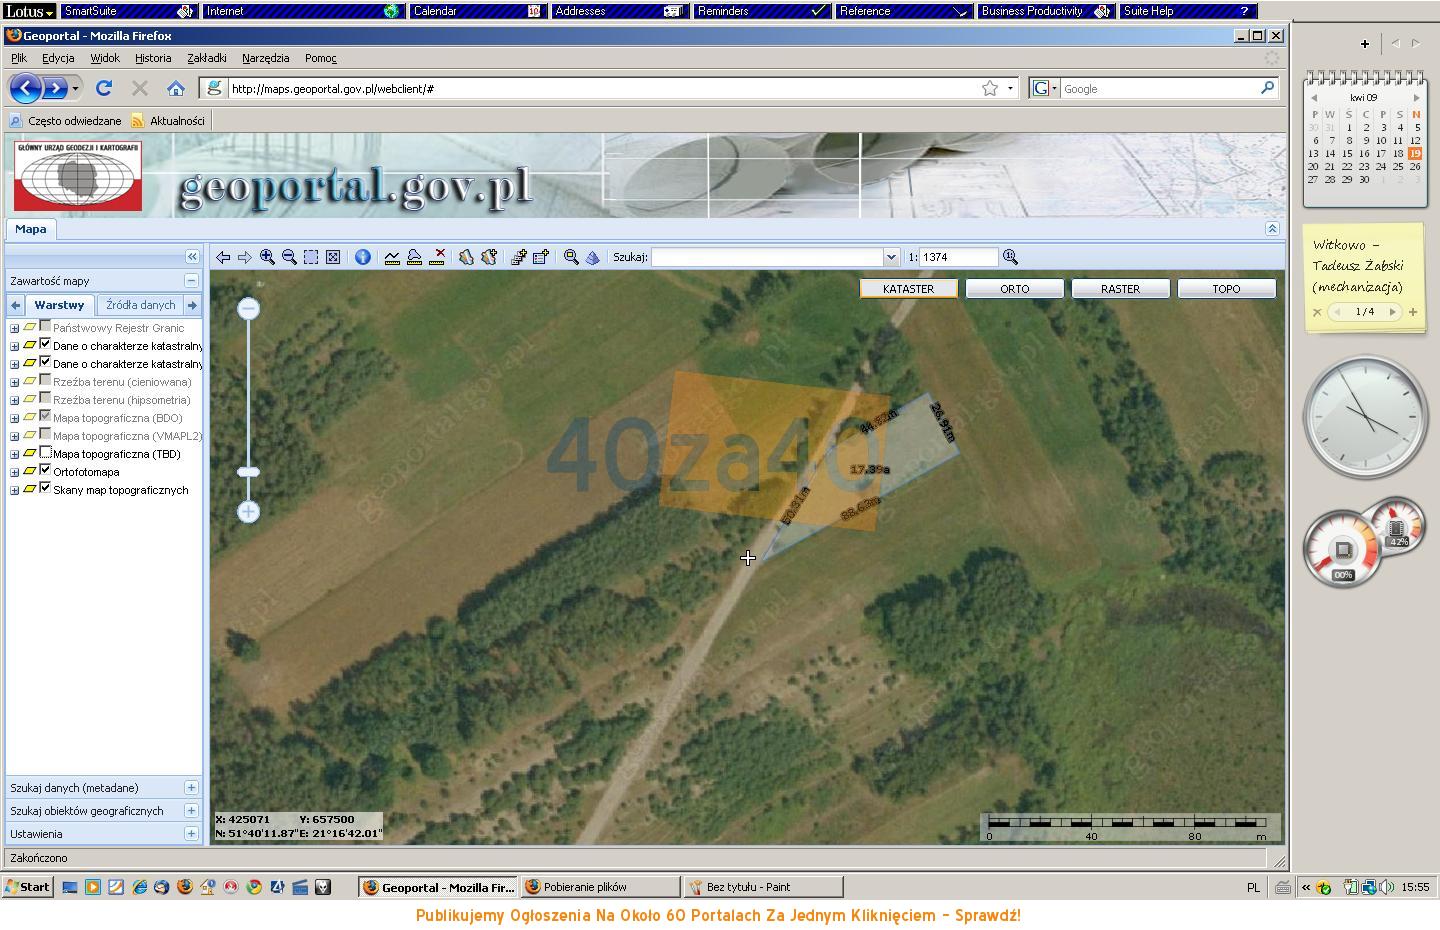Select the map zoom in magnifier tool
The image size is (1440, 930).
[267, 257]
